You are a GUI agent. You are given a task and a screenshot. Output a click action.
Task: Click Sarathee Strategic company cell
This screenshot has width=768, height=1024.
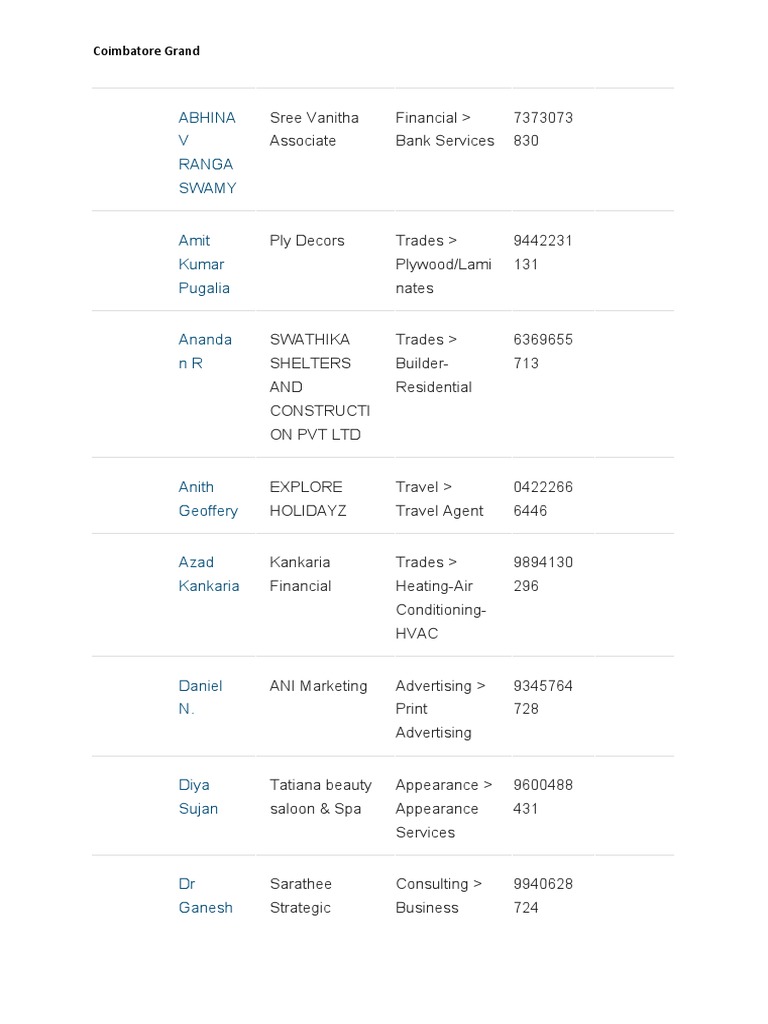[x=301, y=896]
